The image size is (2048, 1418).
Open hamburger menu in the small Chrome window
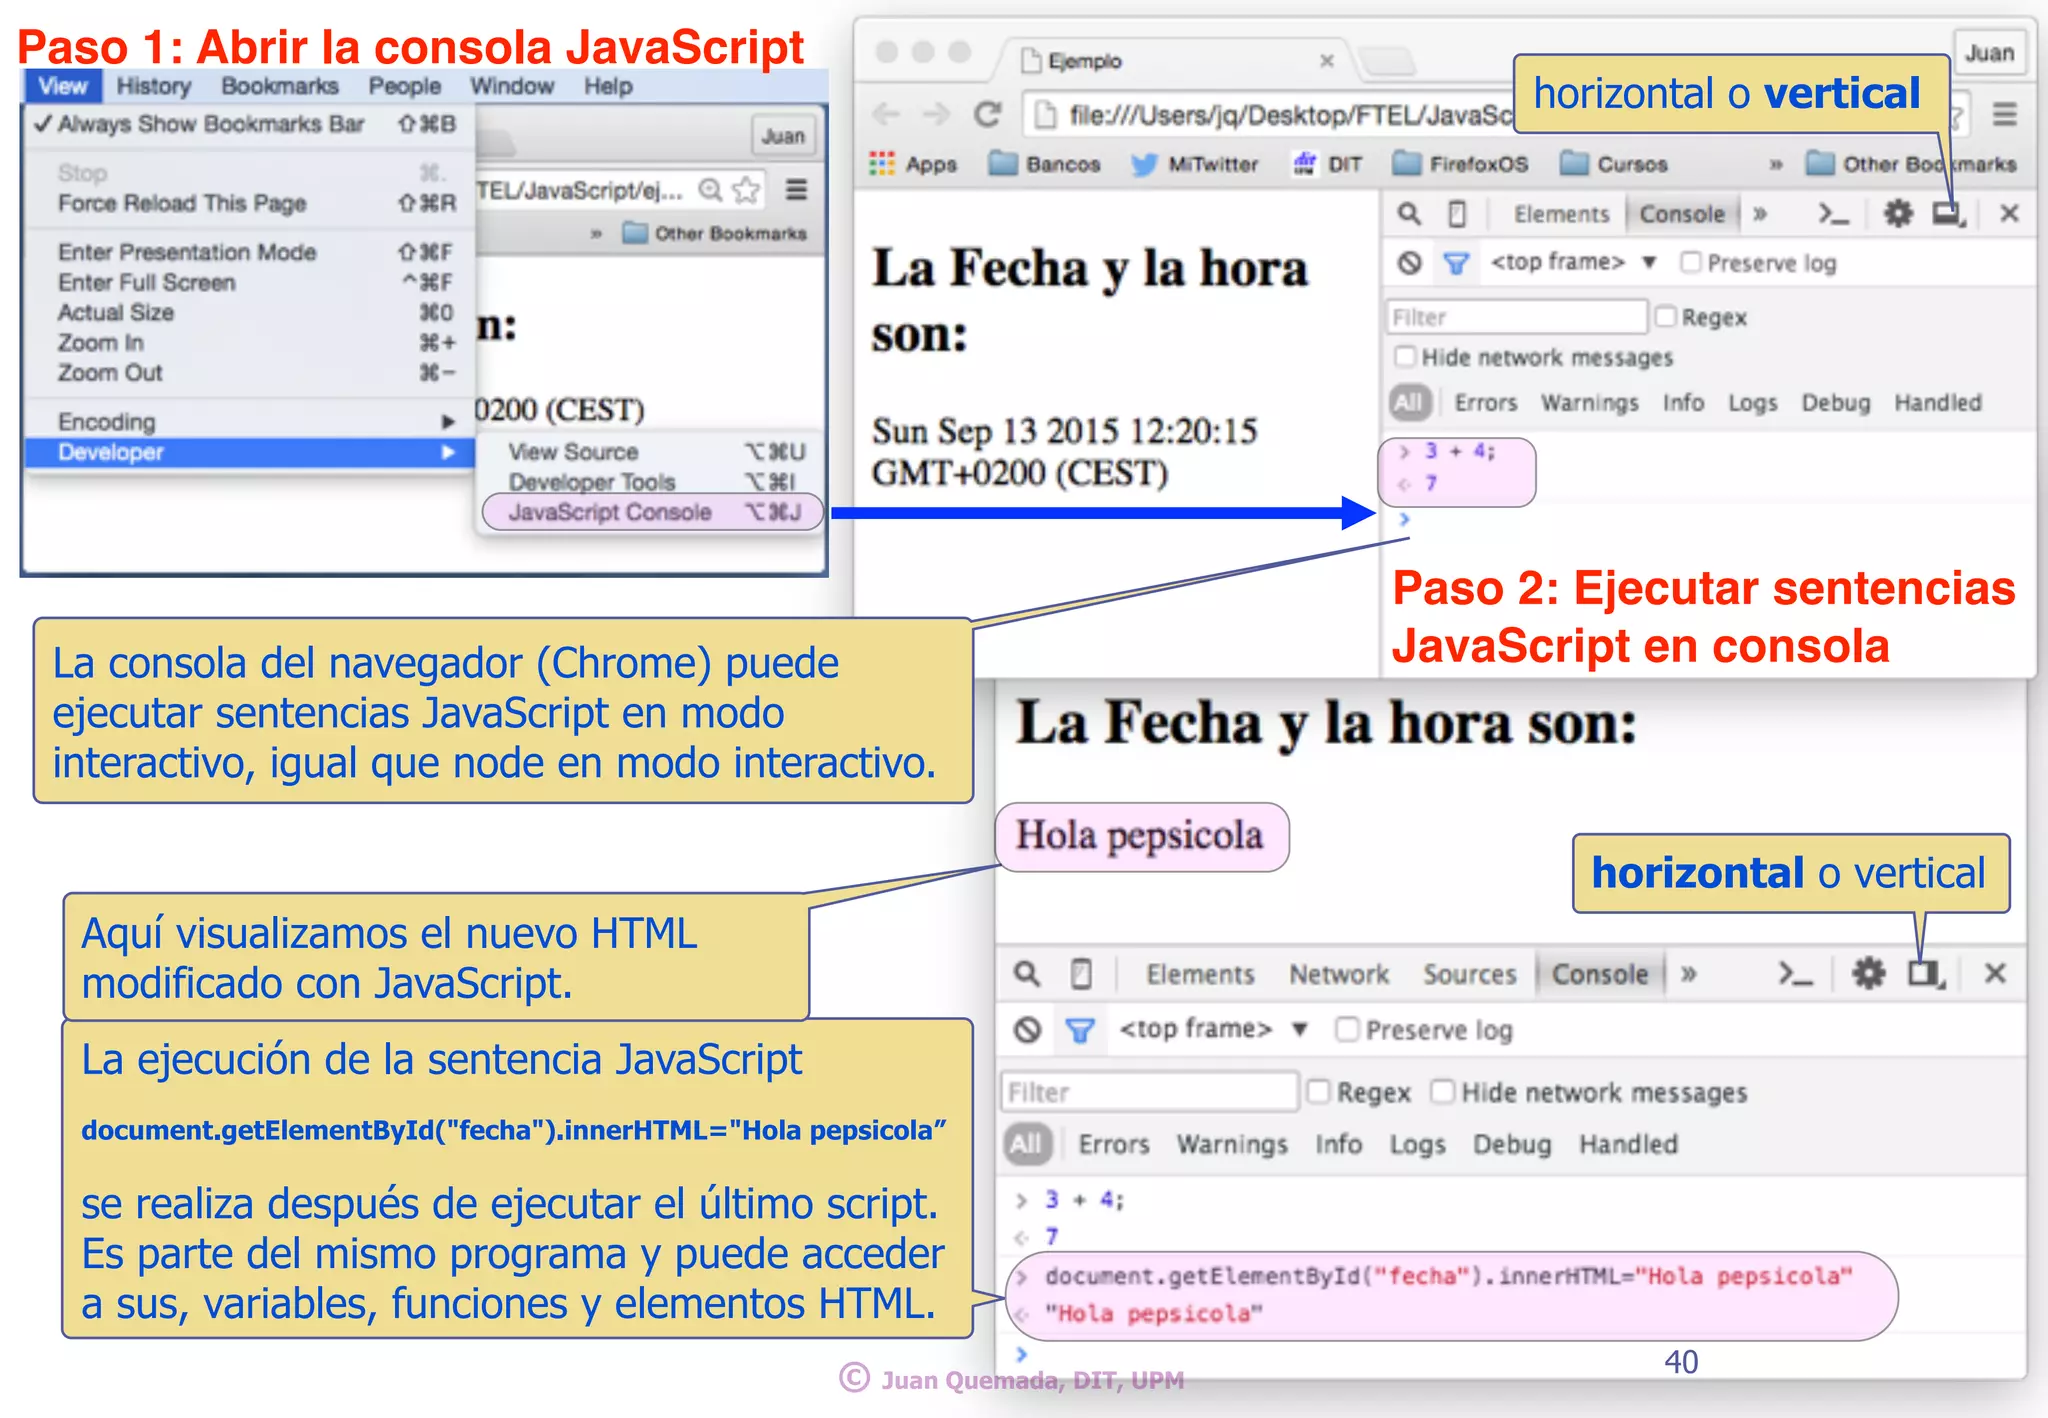(796, 190)
